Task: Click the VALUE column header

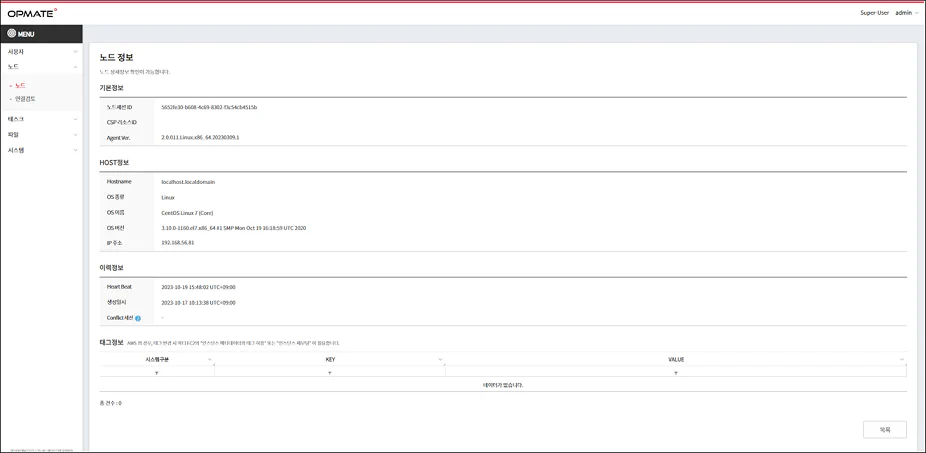Action: coord(676,360)
